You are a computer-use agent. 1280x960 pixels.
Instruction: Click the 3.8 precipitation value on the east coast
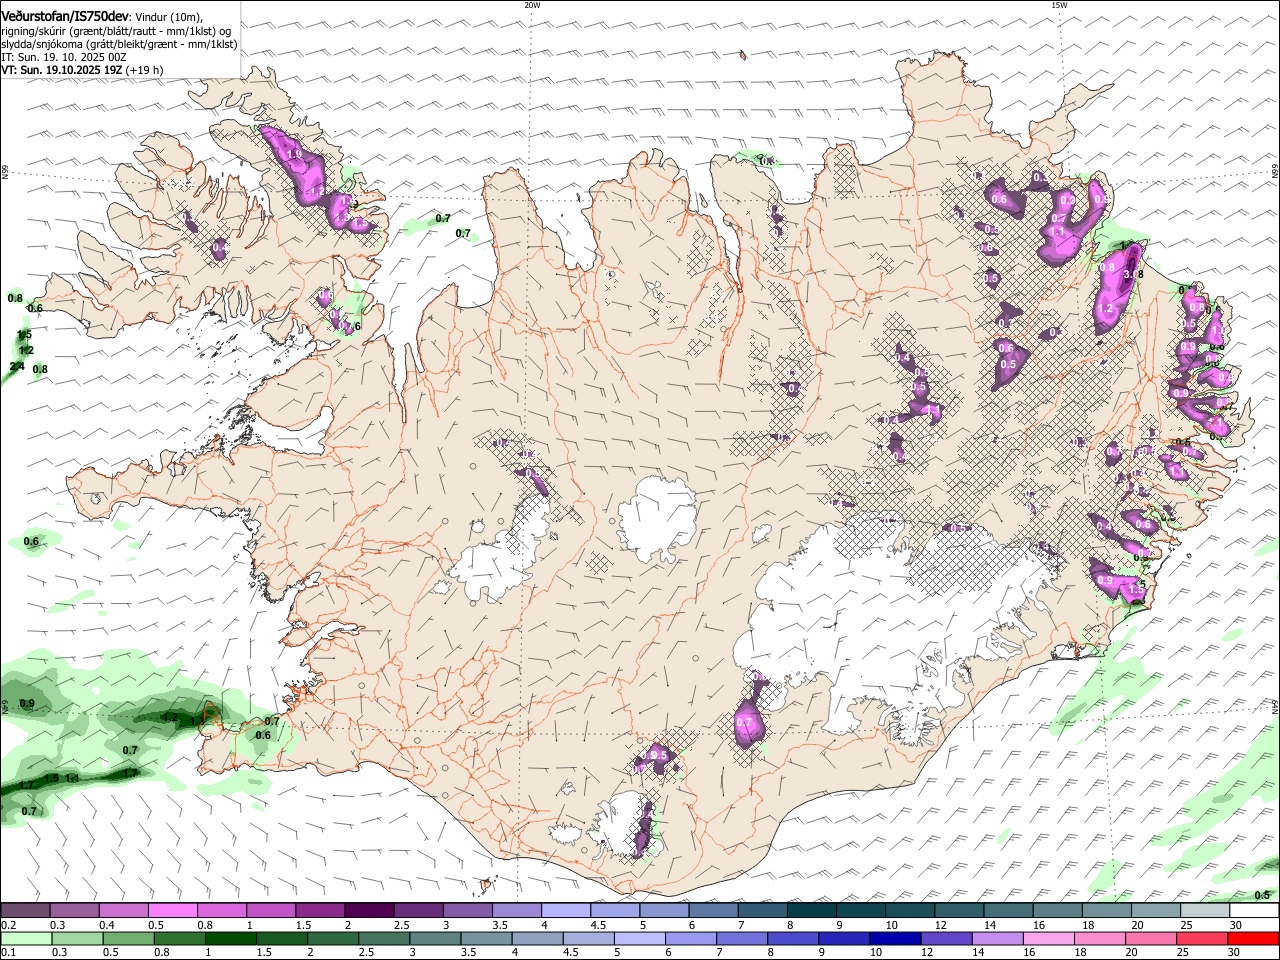1134,274
